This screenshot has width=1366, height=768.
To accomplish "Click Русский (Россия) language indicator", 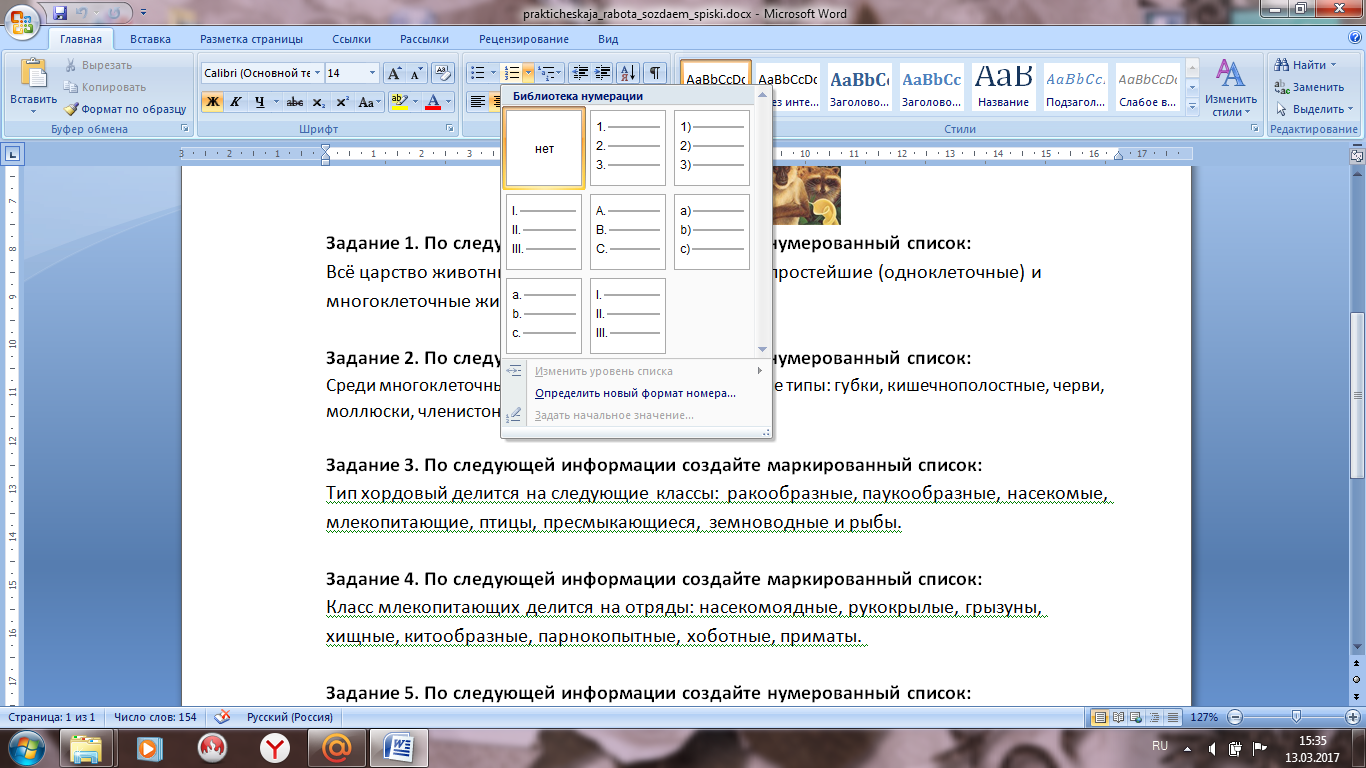I will pos(290,717).
